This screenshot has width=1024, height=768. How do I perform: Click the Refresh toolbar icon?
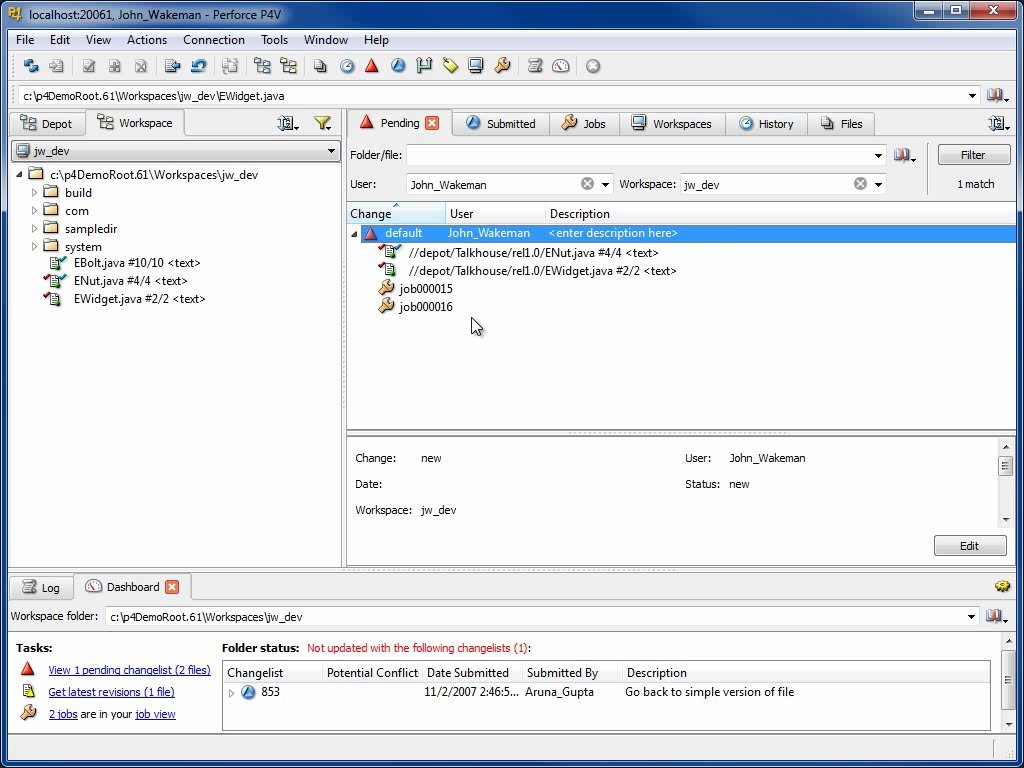click(31, 66)
